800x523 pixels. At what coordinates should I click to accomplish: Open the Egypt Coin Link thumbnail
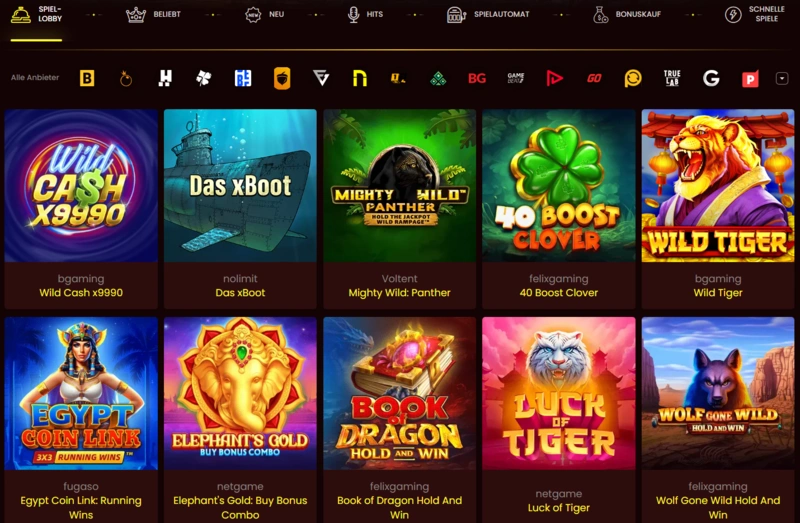coord(81,393)
